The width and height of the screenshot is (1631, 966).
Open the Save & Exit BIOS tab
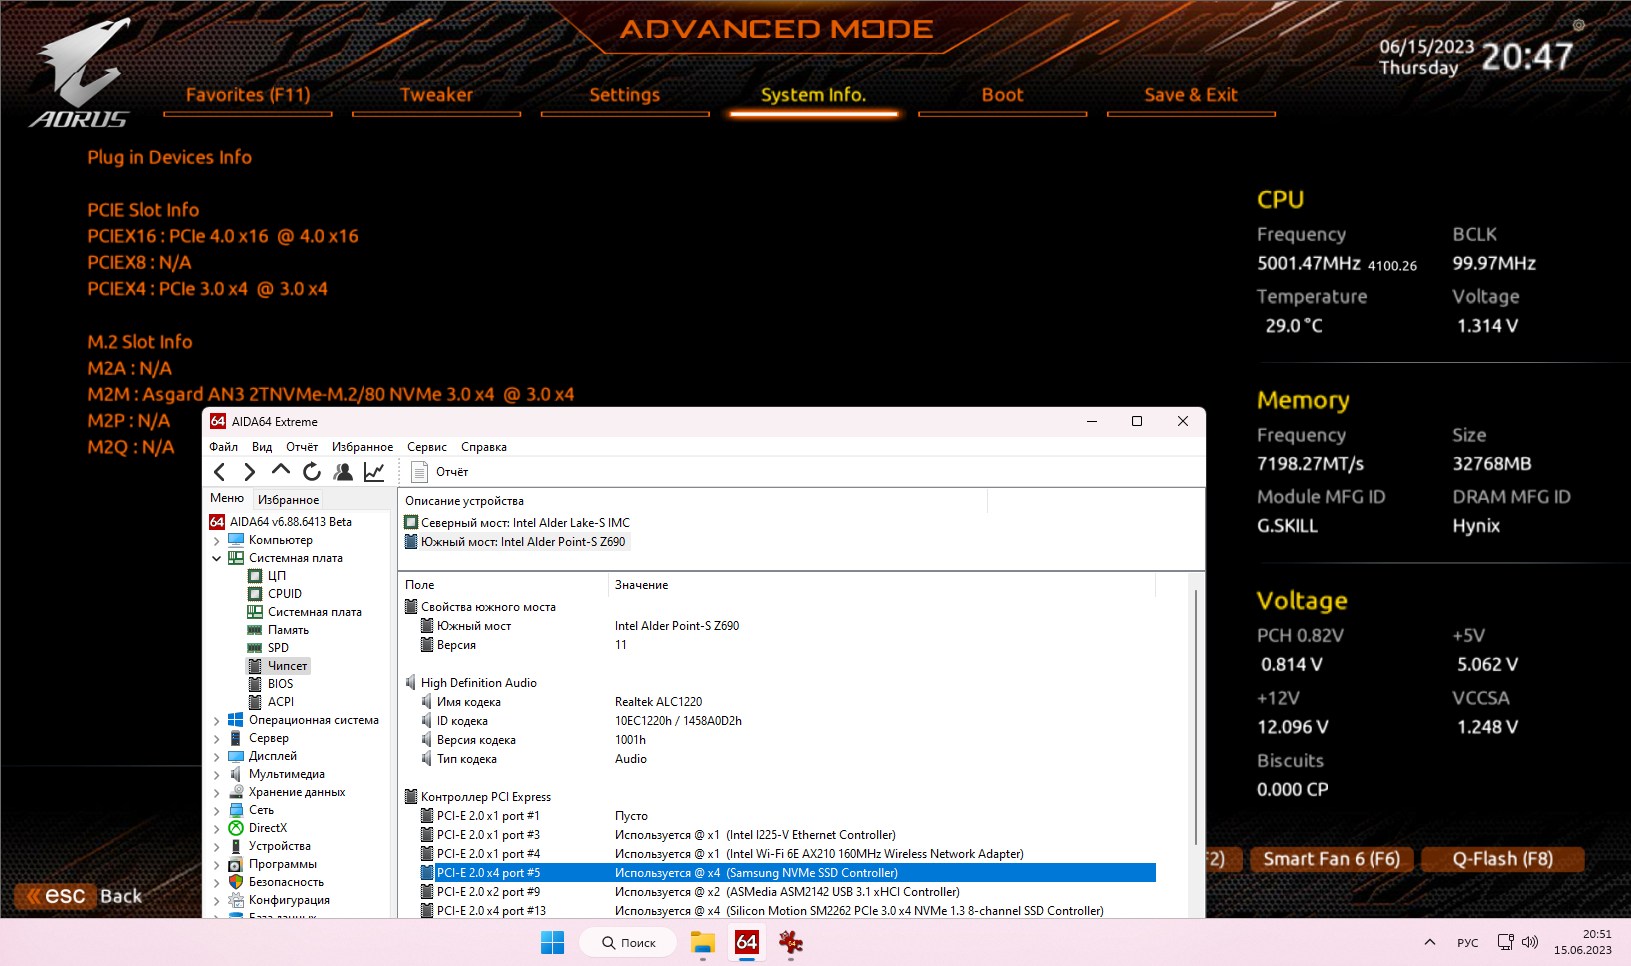[1191, 95]
